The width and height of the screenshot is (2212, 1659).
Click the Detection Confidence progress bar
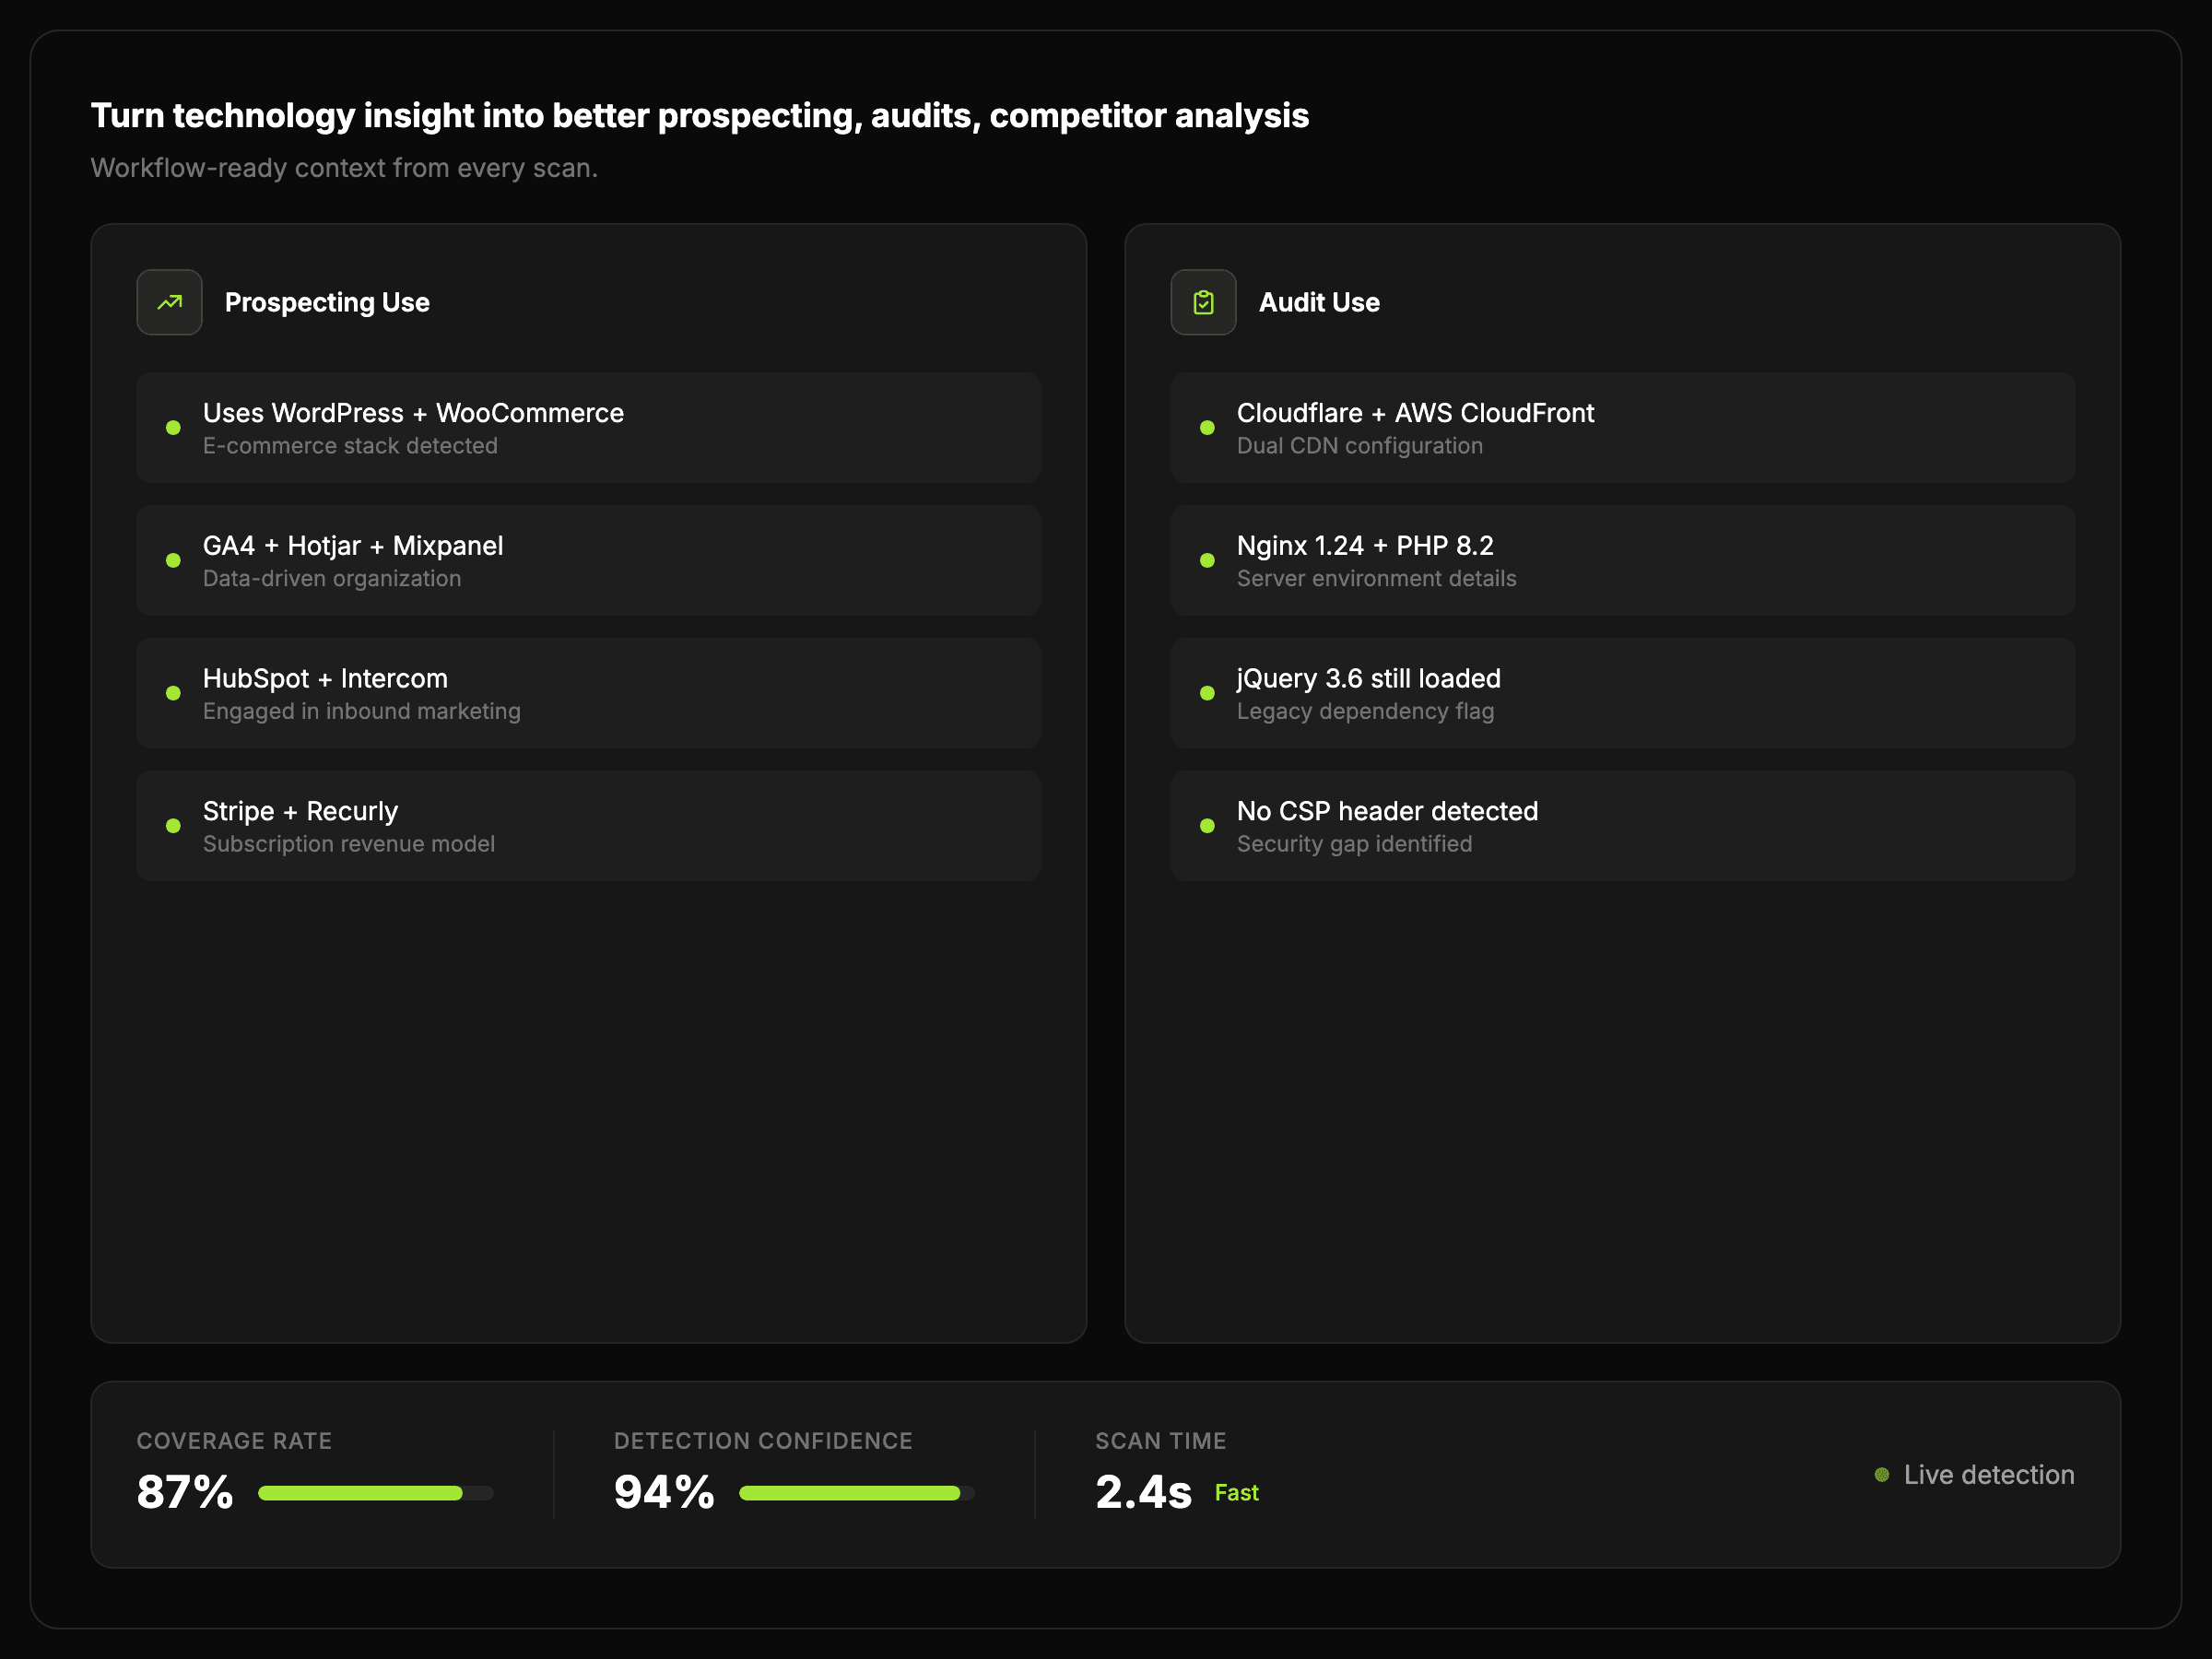pyautogui.click(x=856, y=1493)
